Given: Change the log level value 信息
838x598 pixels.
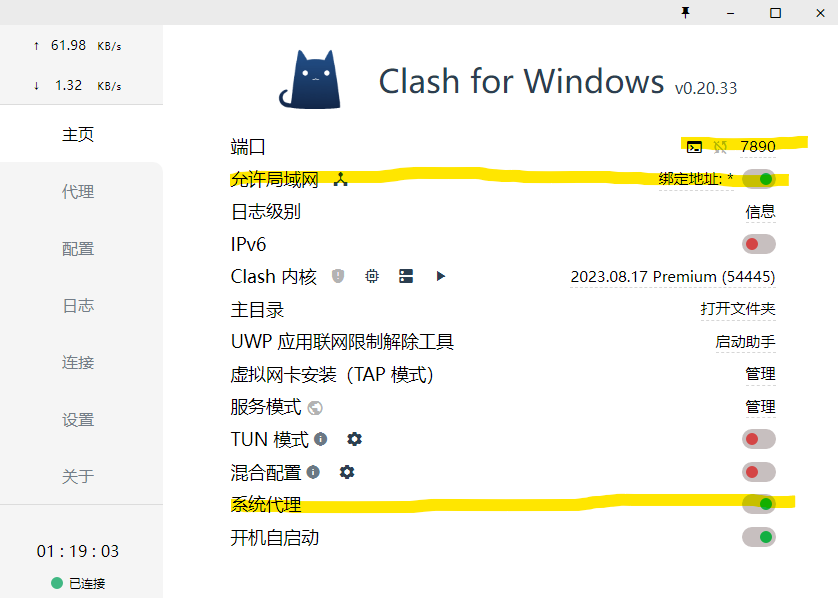Looking at the screenshot, I should tap(760, 212).
